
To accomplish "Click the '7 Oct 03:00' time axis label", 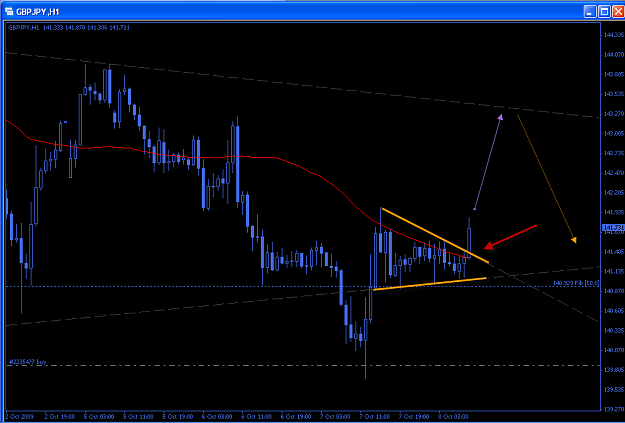I will pyautogui.click(x=336, y=417).
